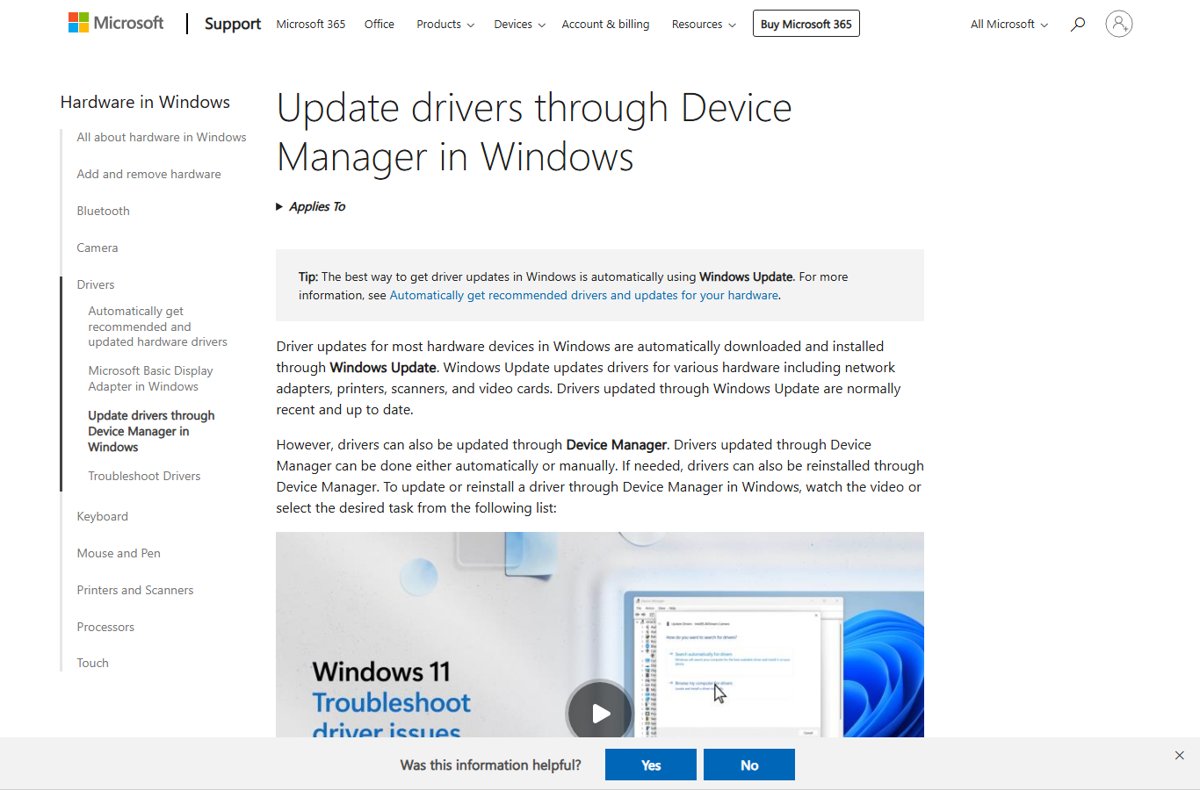Image resolution: width=1200 pixels, height=790 pixels.
Task: Click the Was this information helpful text
Action: [x=490, y=765]
